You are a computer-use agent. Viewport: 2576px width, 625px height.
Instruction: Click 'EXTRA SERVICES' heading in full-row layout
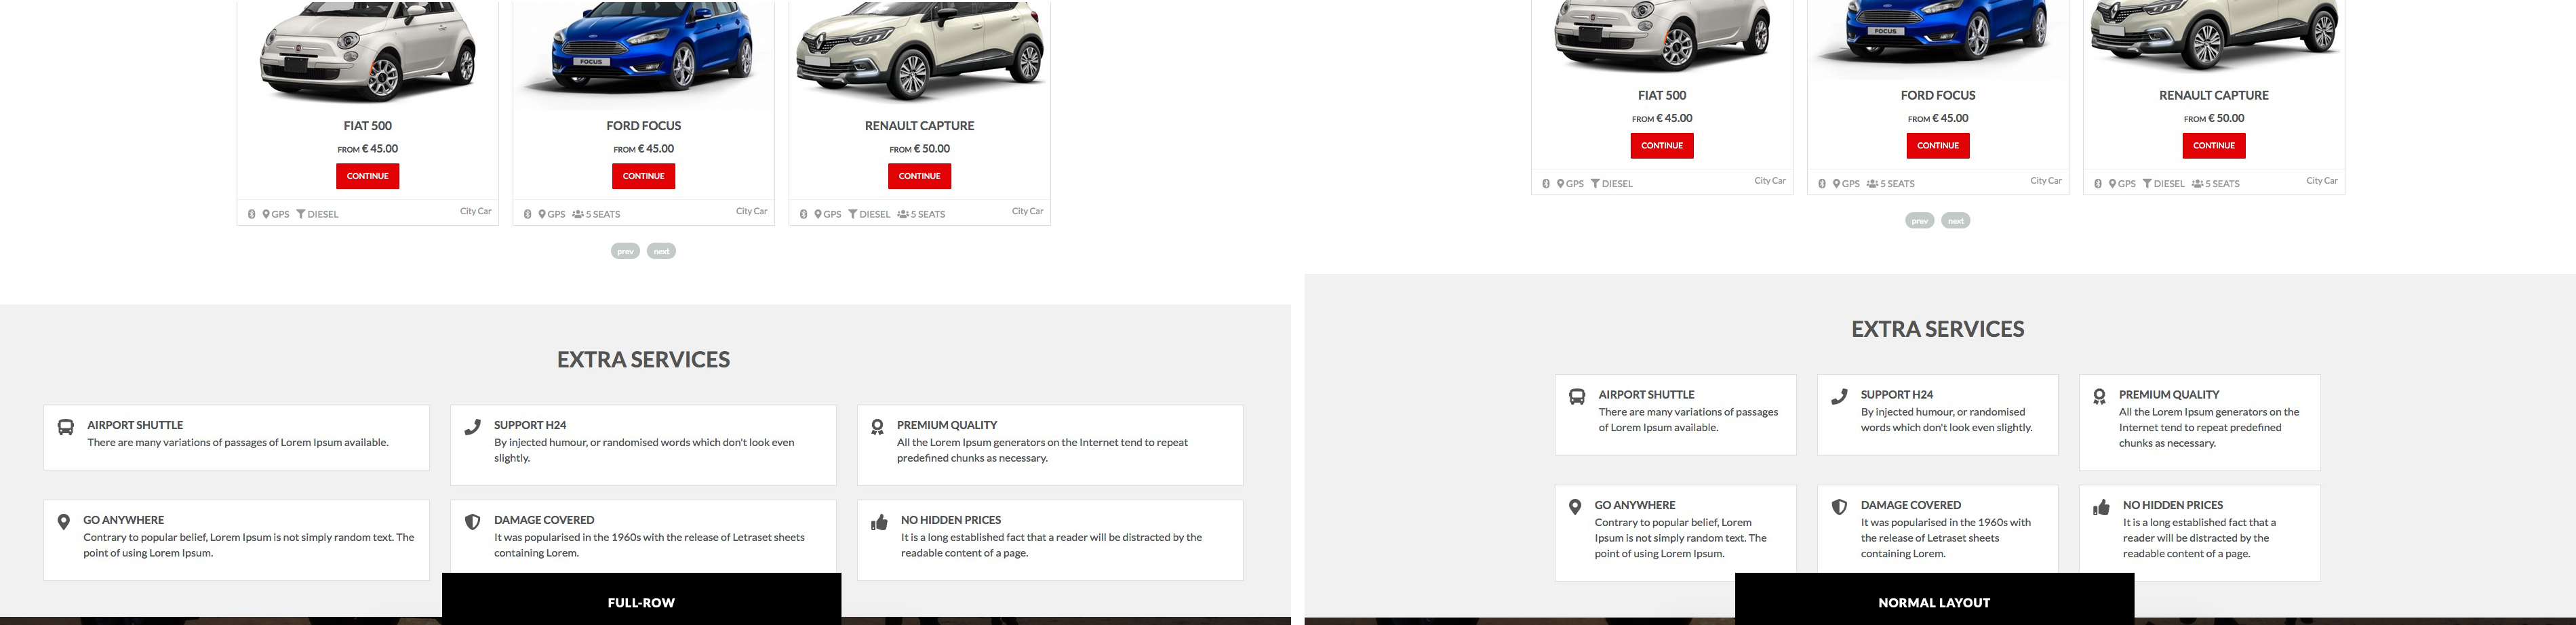point(644,360)
